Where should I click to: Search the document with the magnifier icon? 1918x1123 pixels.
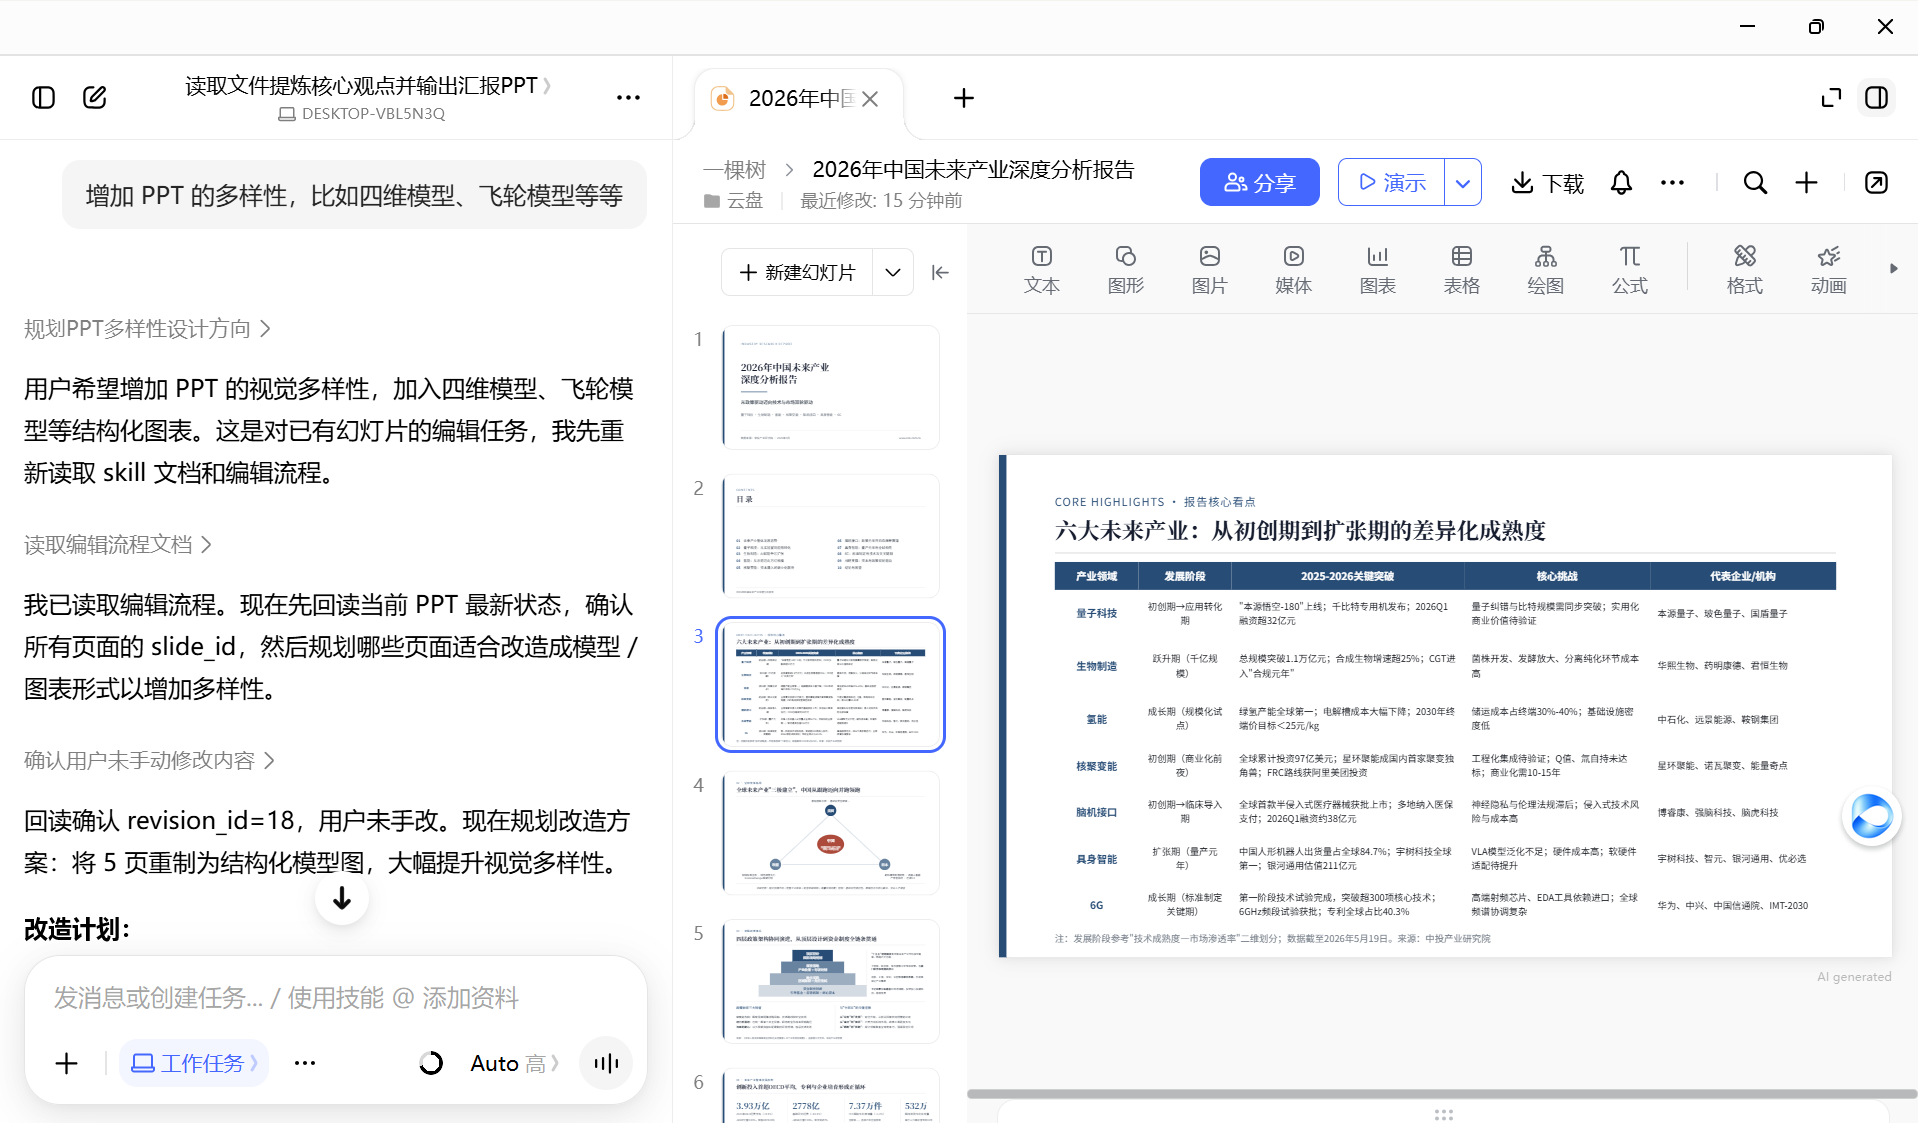tap(1755, 182)
